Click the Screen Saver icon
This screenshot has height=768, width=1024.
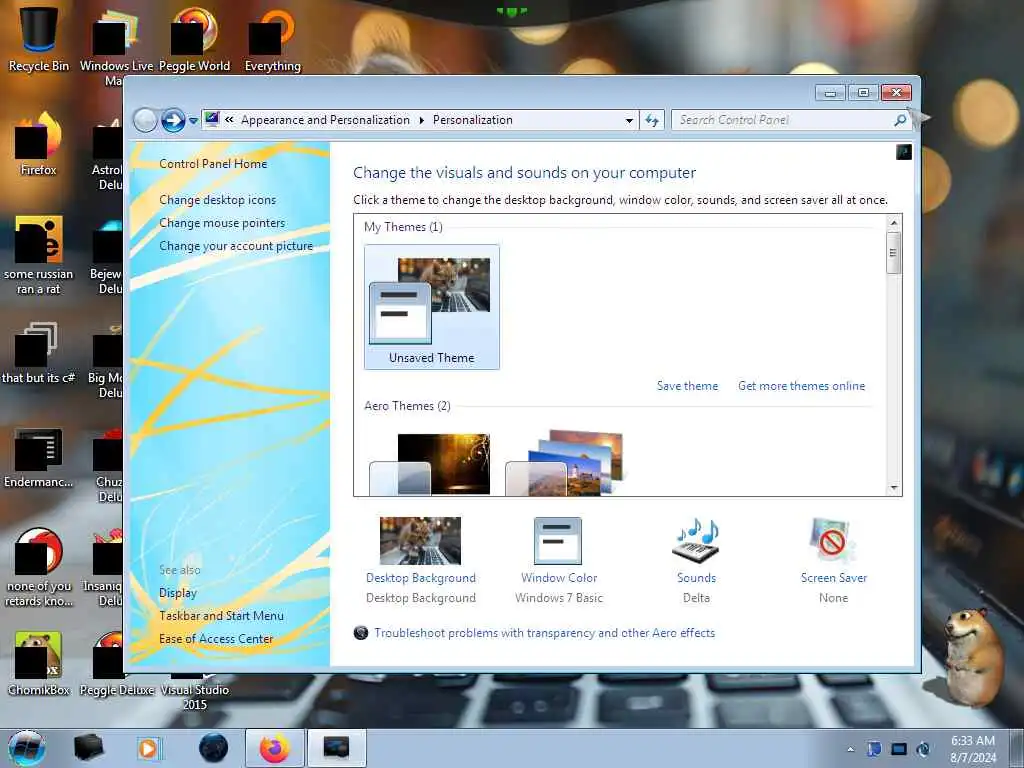pos(831,541)
